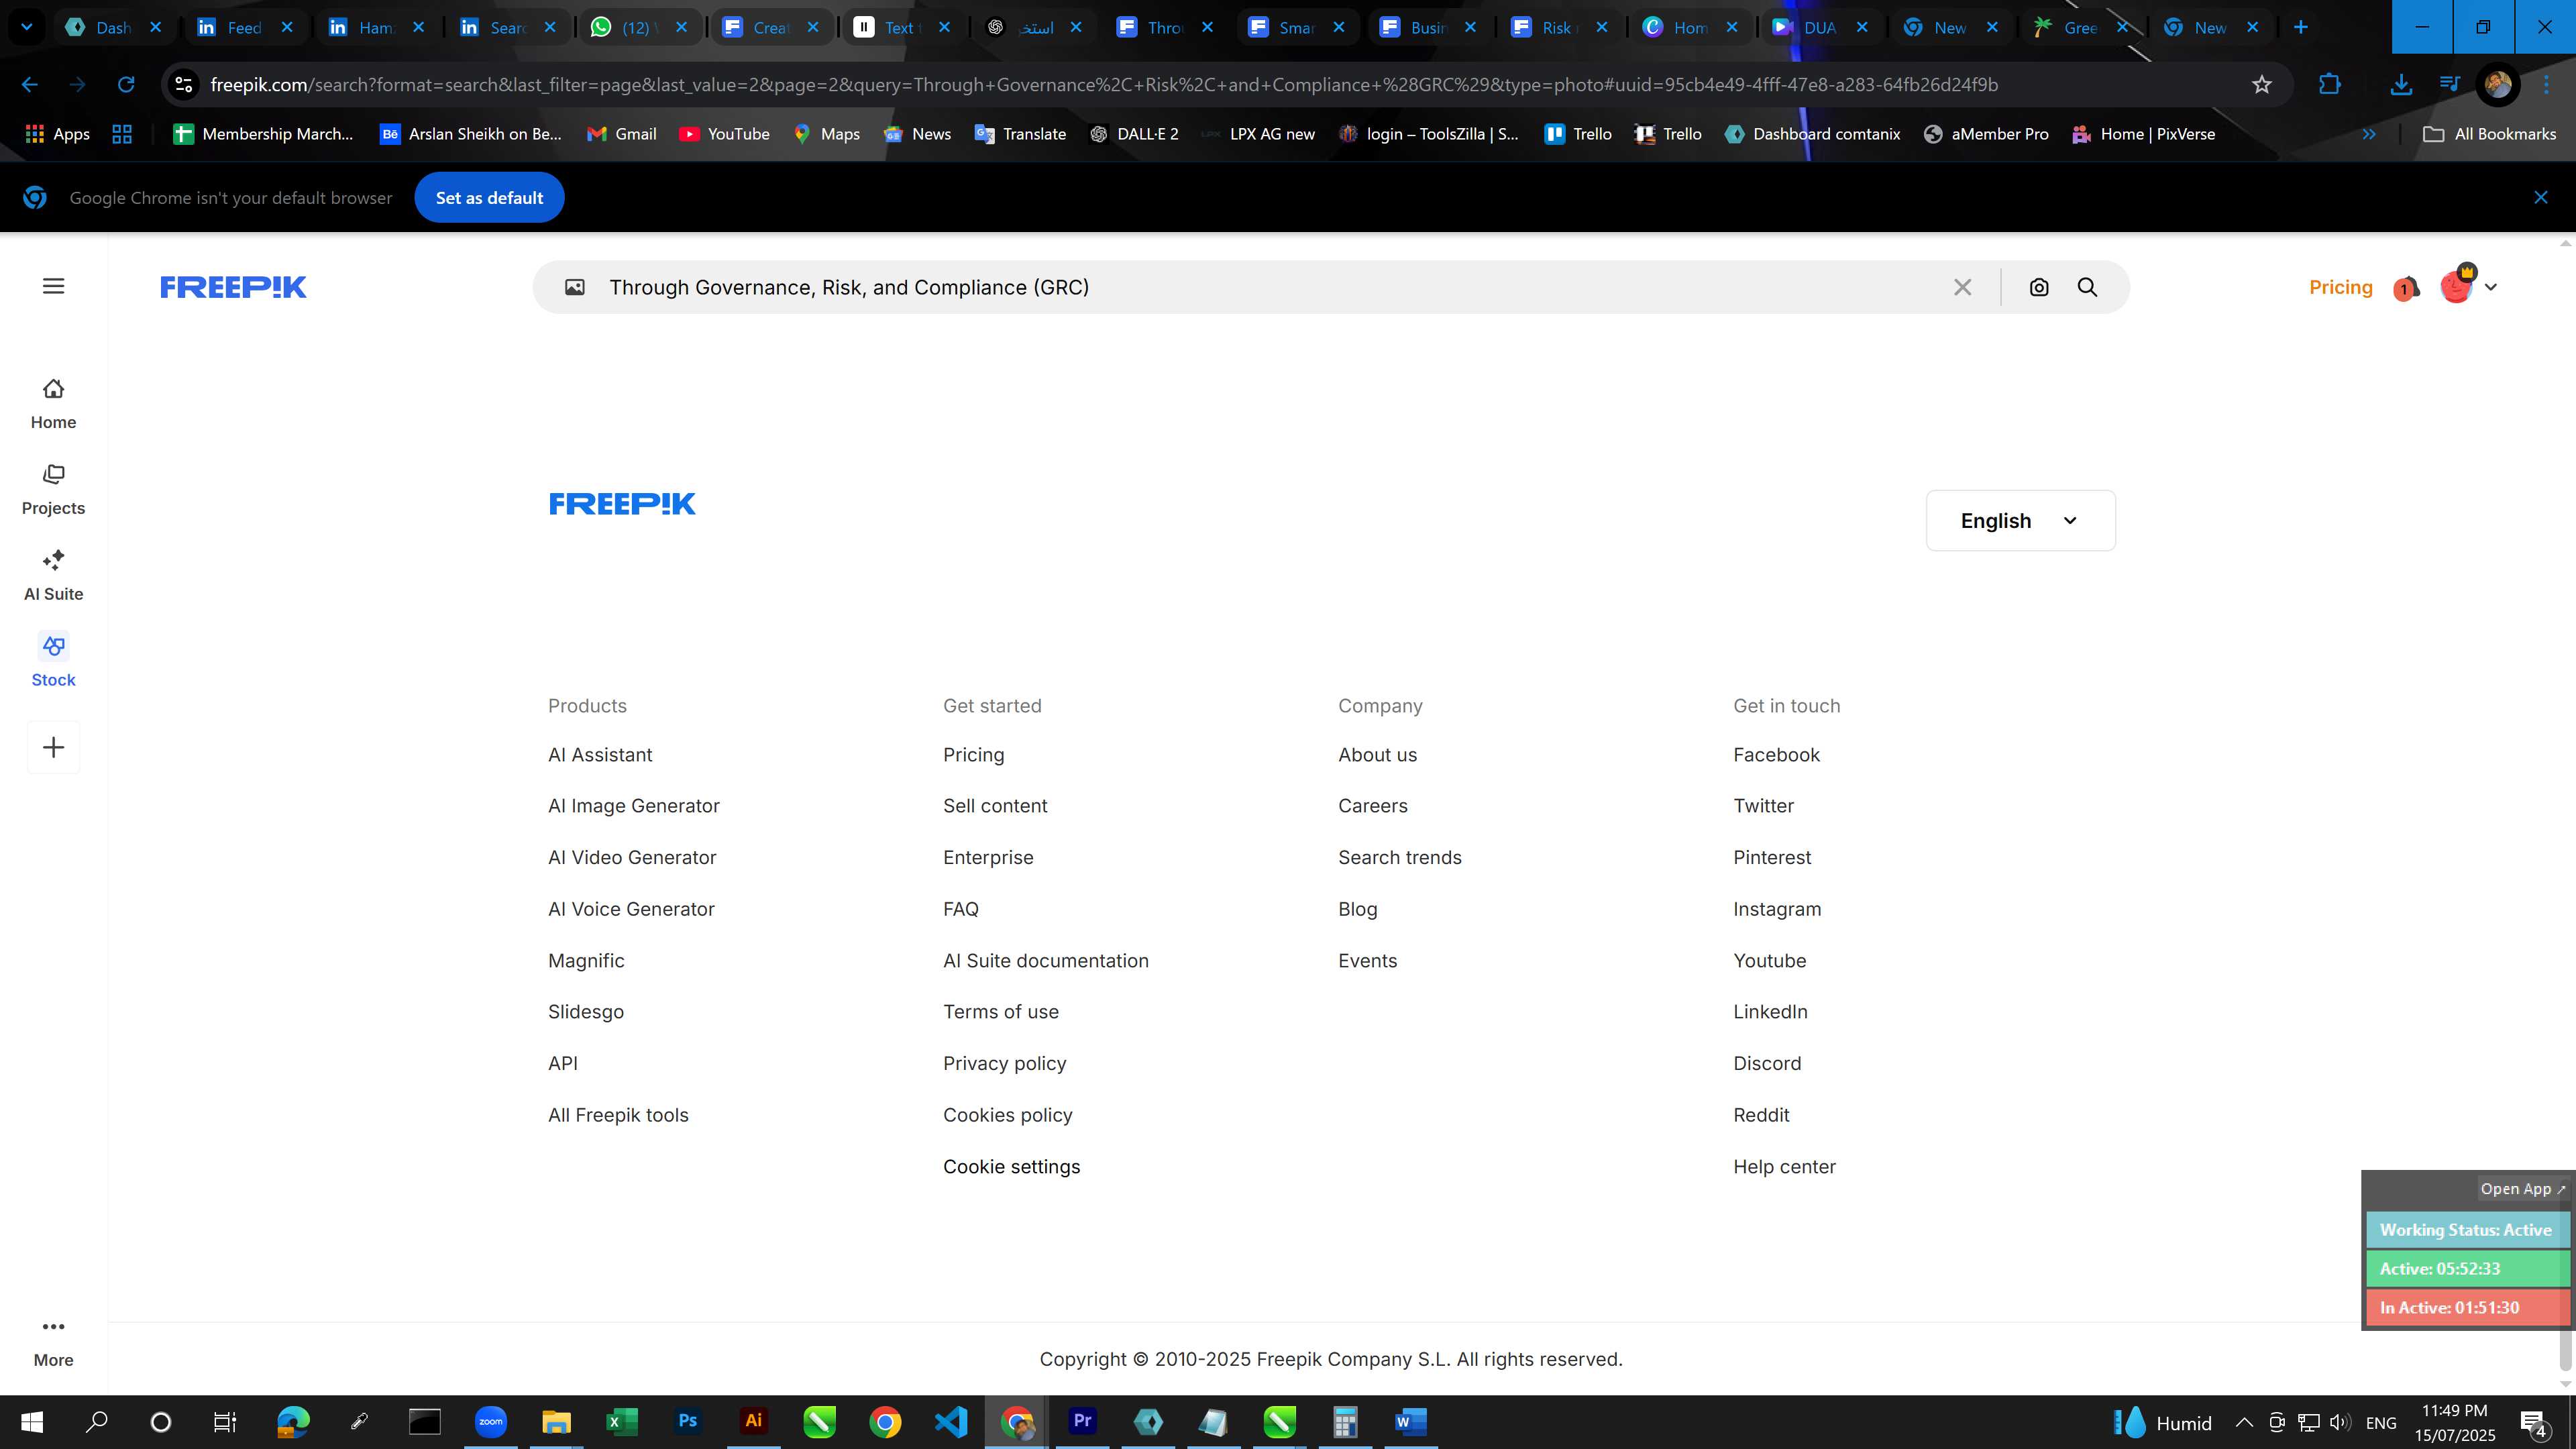Open Terms of use link
The image size is (2576, 1449).
[x=1000, y=1012]
